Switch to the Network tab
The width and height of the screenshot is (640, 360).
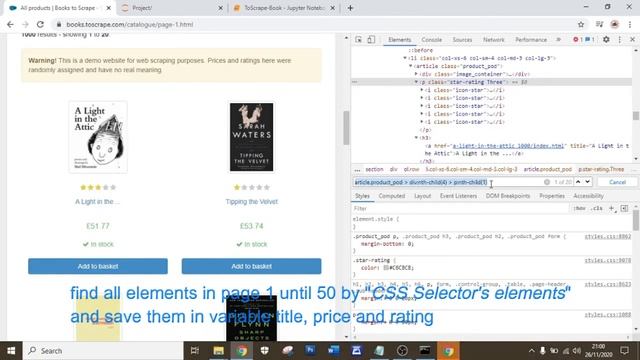point(493,40)
